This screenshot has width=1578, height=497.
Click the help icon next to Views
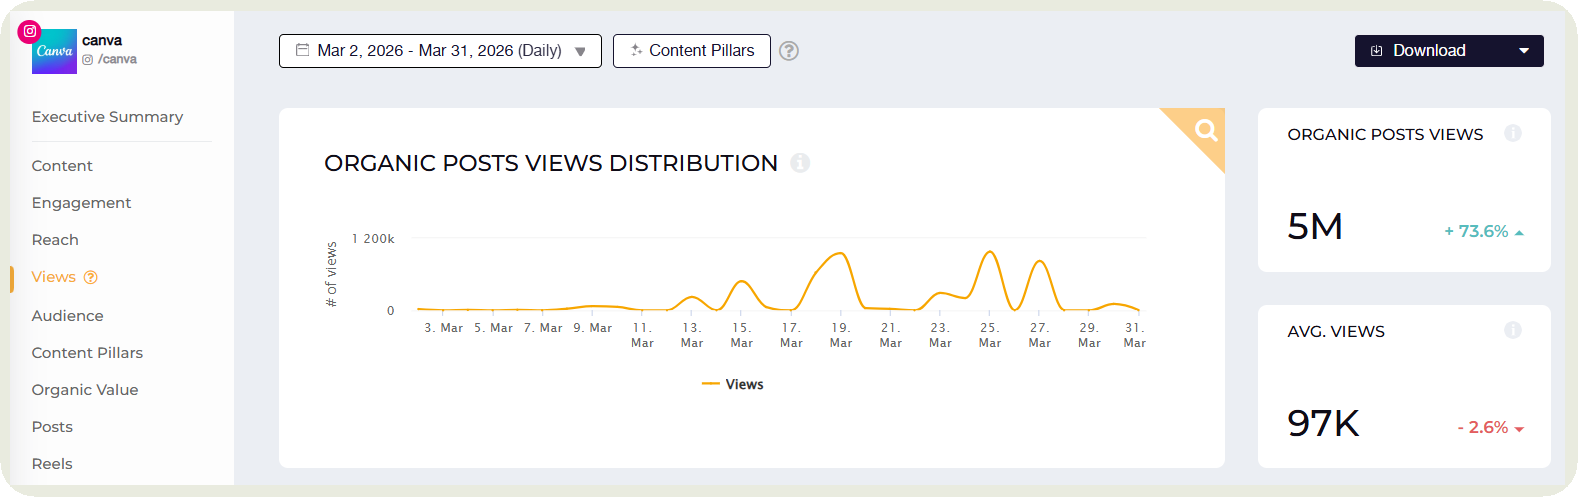coord(91,277)
